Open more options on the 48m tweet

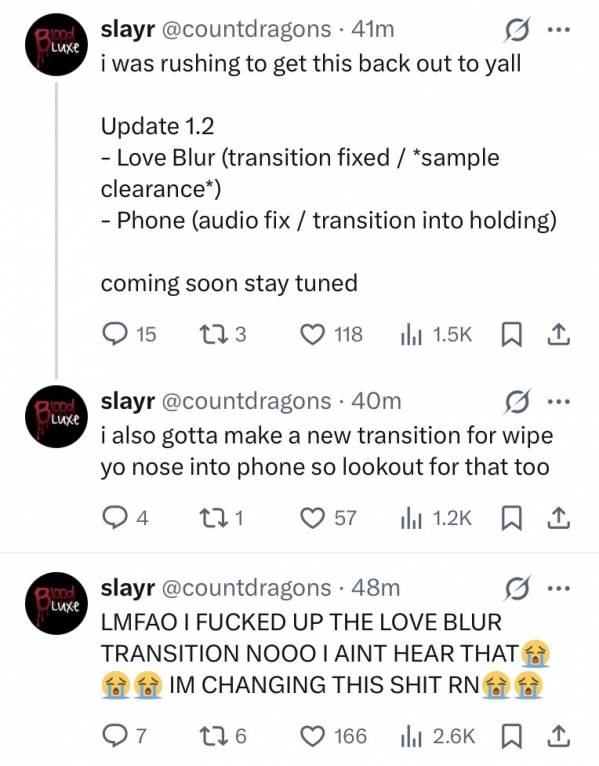[x=558, y=589]
